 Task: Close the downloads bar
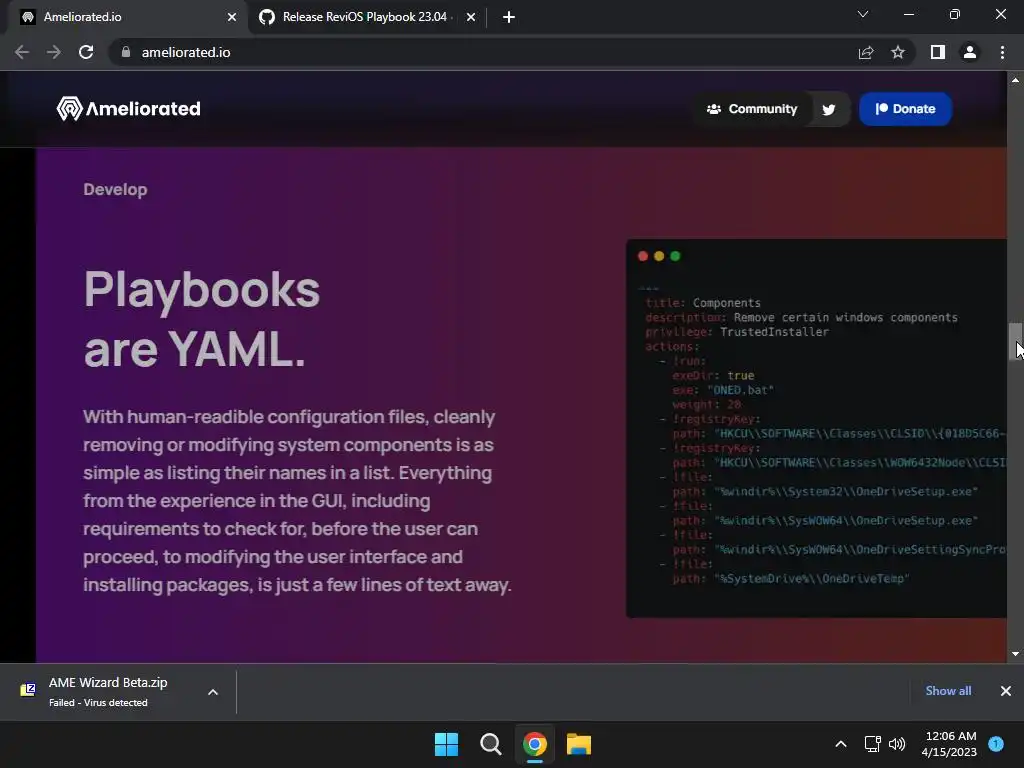point(1006,691)
